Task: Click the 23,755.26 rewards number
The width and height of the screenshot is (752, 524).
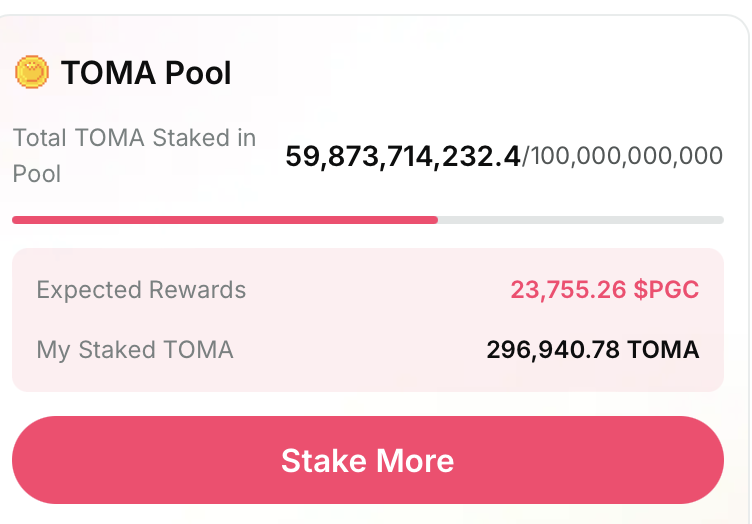Action: pyautogui.click(x=568, y=290)
